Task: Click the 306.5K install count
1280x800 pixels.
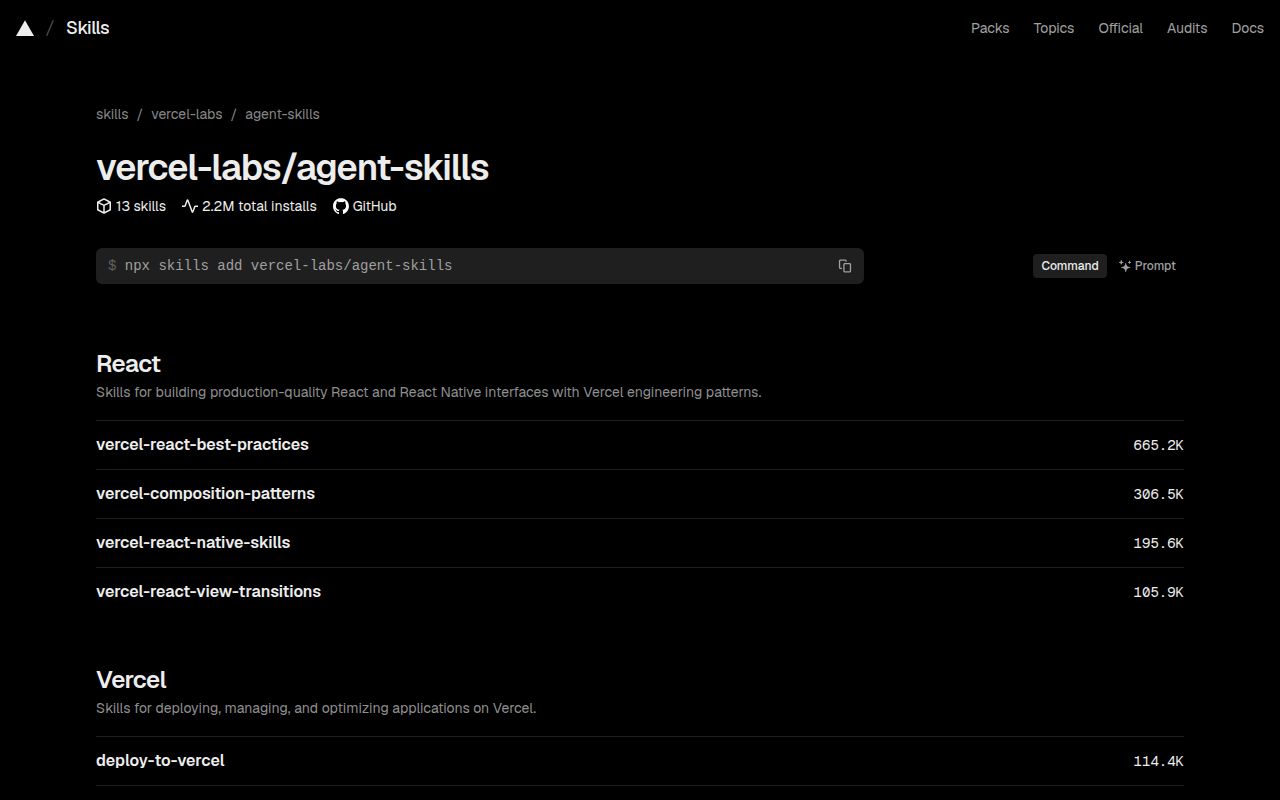Action: (1158, 494)
